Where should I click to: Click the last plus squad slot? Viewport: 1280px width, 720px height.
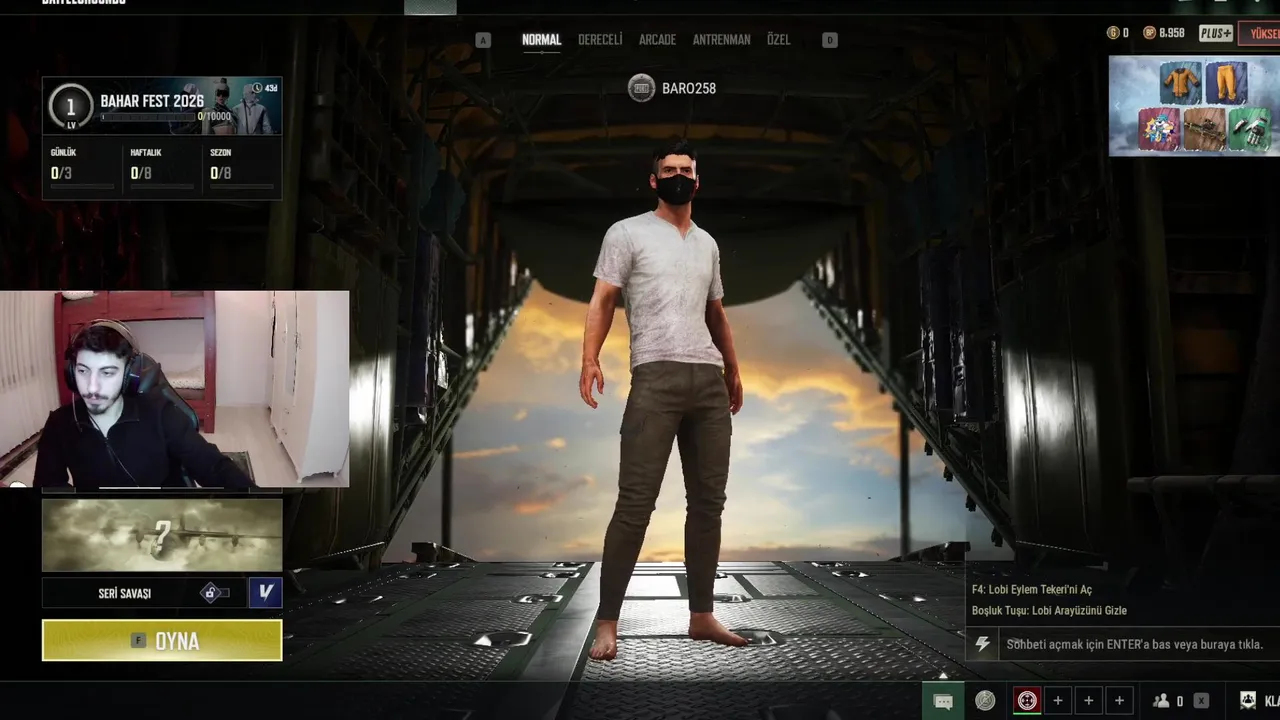[1119, 701]
